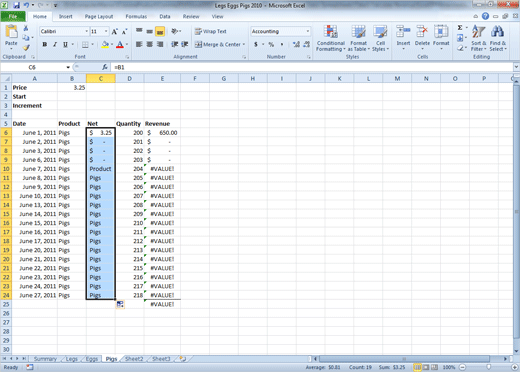Open Cell Styles gallery
Image resolution: width=520 pixels, height=372 pixels.
click(x=380, y=38)
